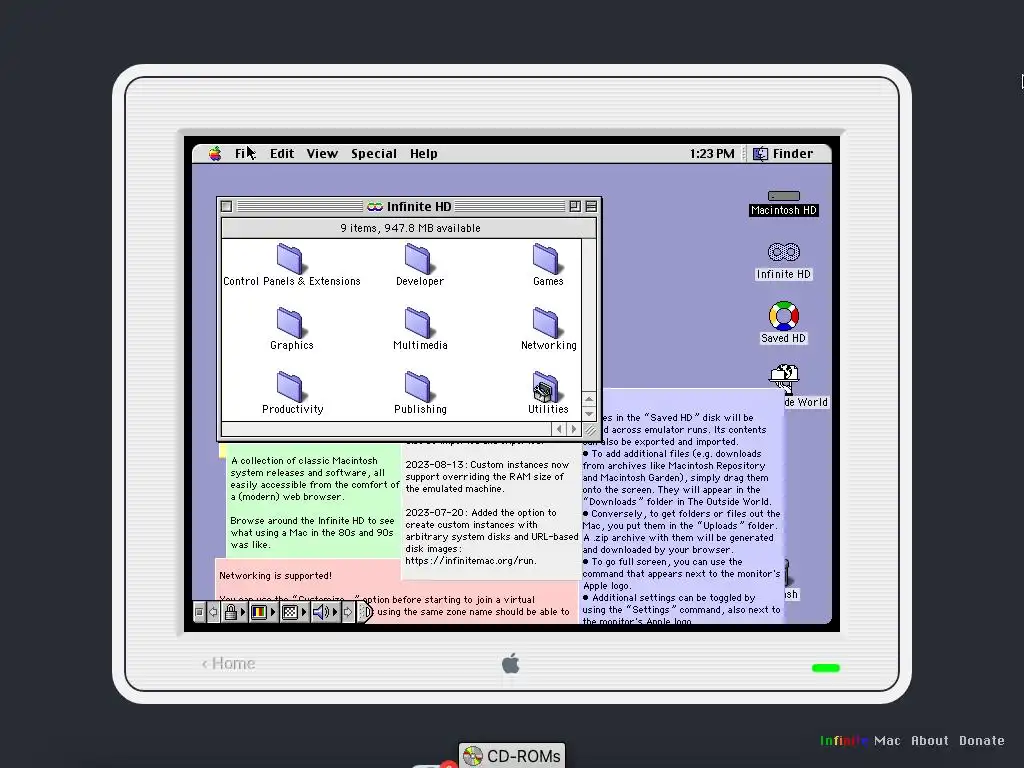Click horizontal scrollbar left arrow
The width and height of the screenshot is (1024, 768).
(559, 429)
